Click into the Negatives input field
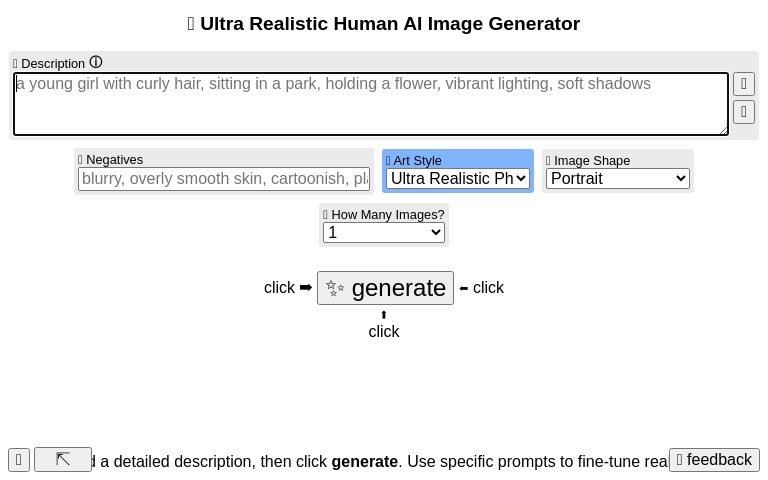This screenshot has height=480, width=768. coord(224,179)
